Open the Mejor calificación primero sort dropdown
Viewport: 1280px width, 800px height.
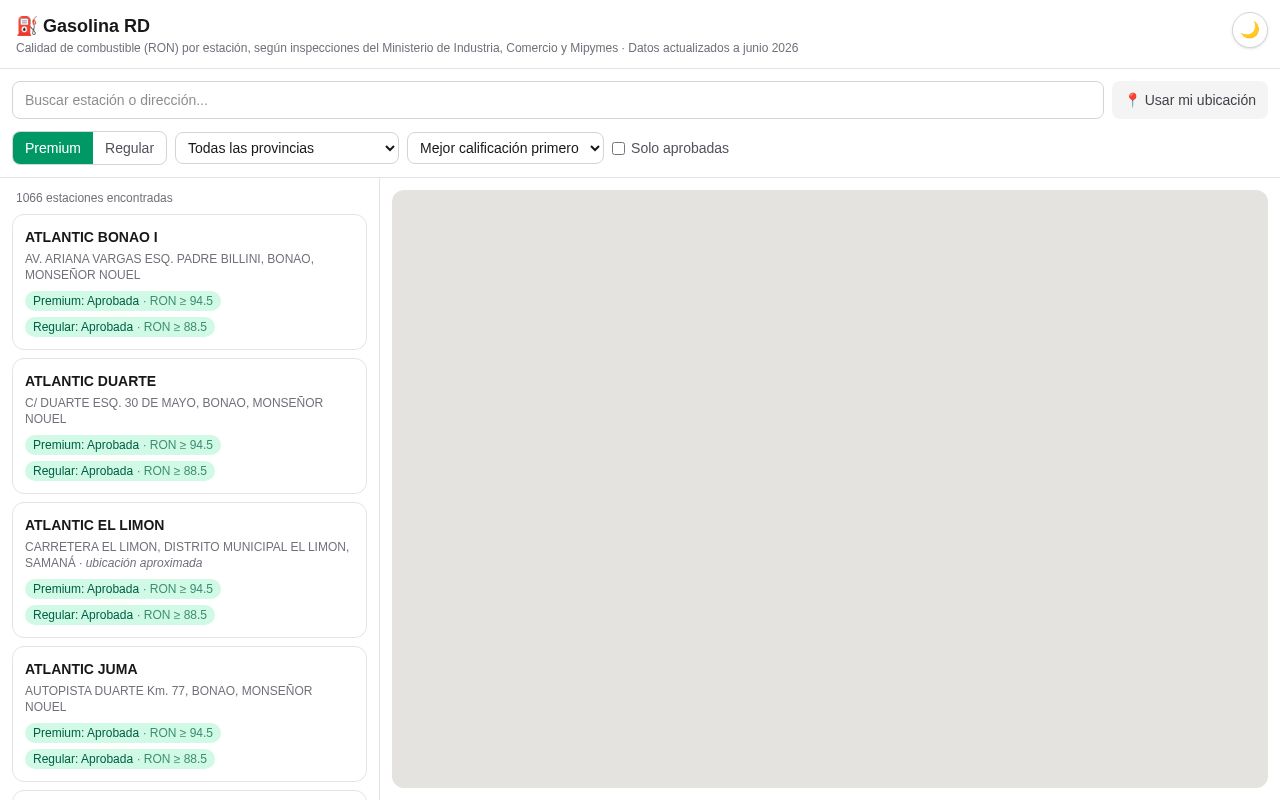pyautogui.click(x=505, y=148)
